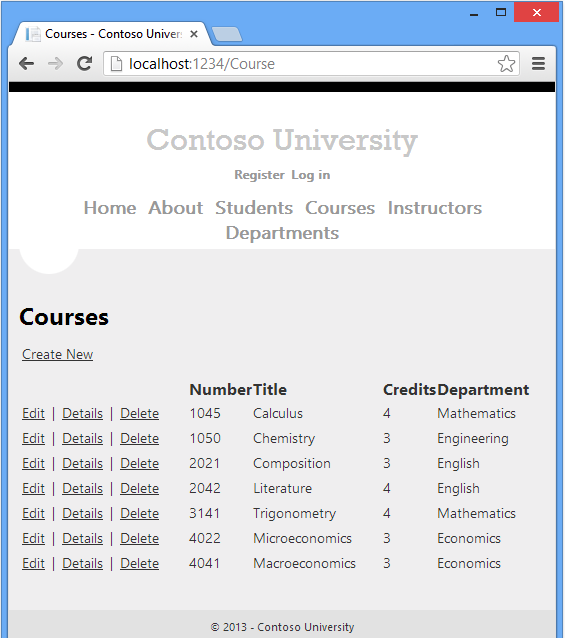The width and height of the screenshot is (565, 638).
Task: Go to About in navigation
Action: [x=175, y=208]
